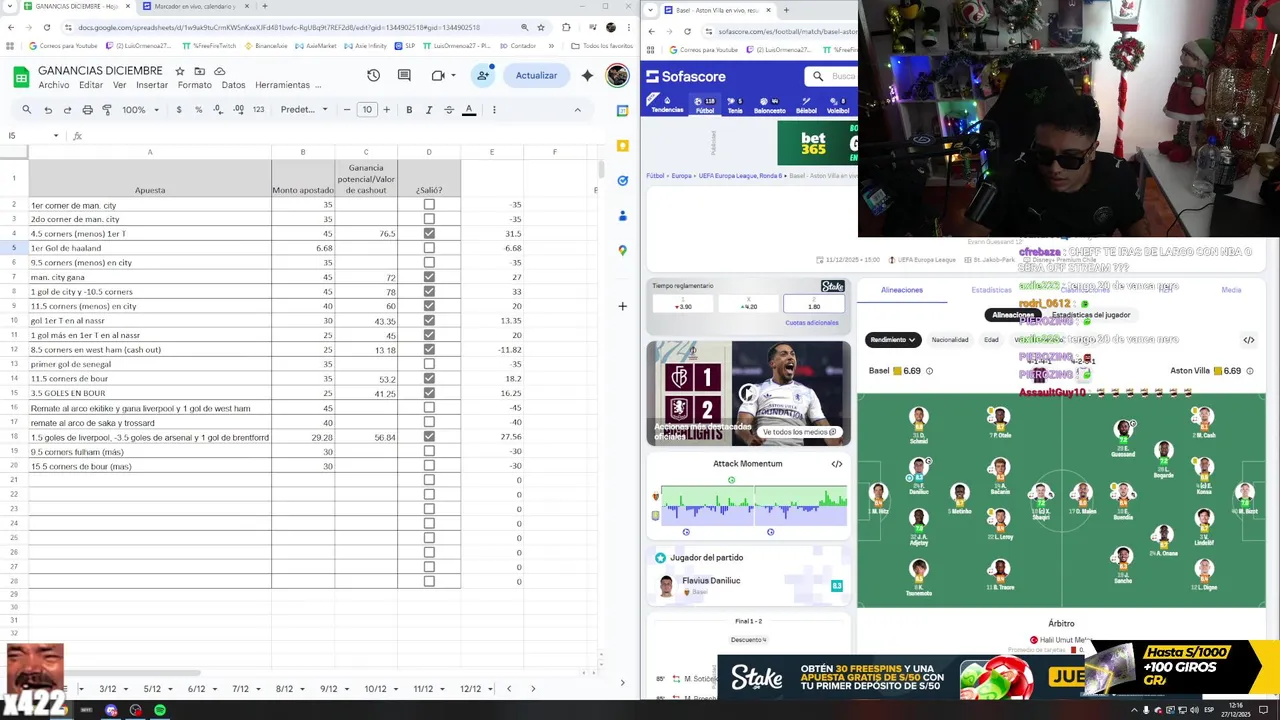The width and height of the screenshot is (1280, 720).
Task: Check box for 9.5 corners fulham (más)
Action: tap(429, 451)
